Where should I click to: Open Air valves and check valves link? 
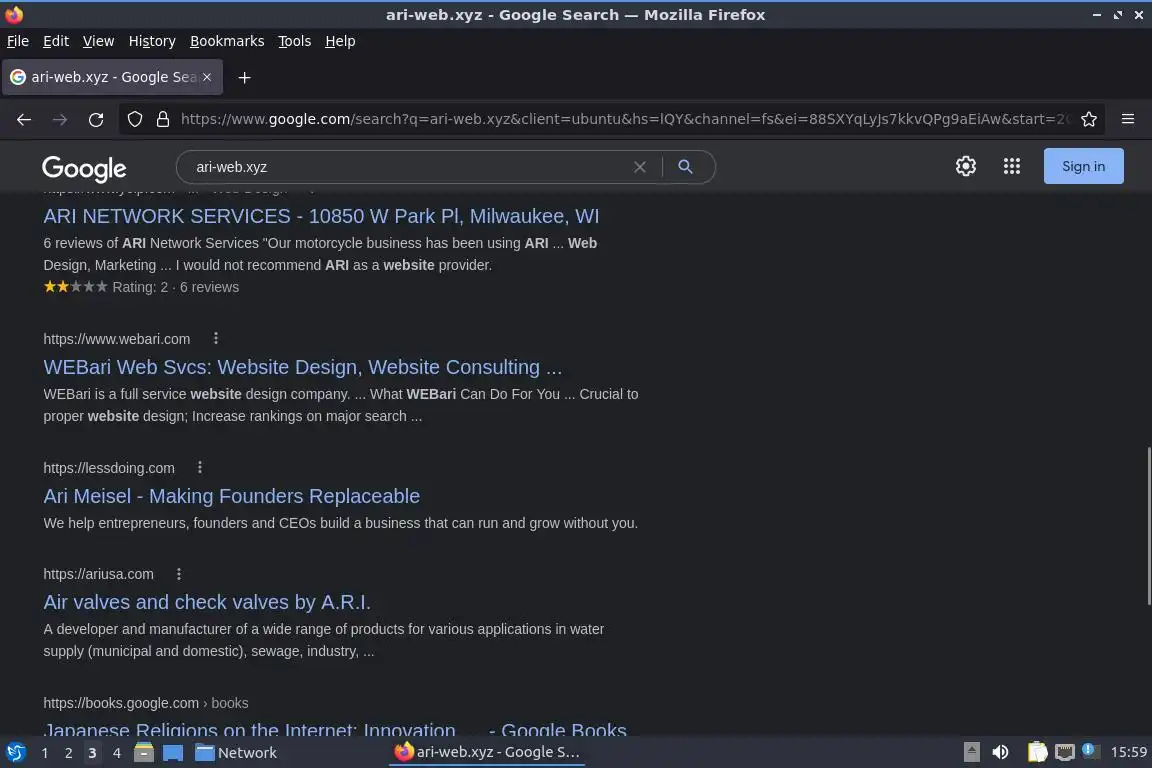(207, 602)
